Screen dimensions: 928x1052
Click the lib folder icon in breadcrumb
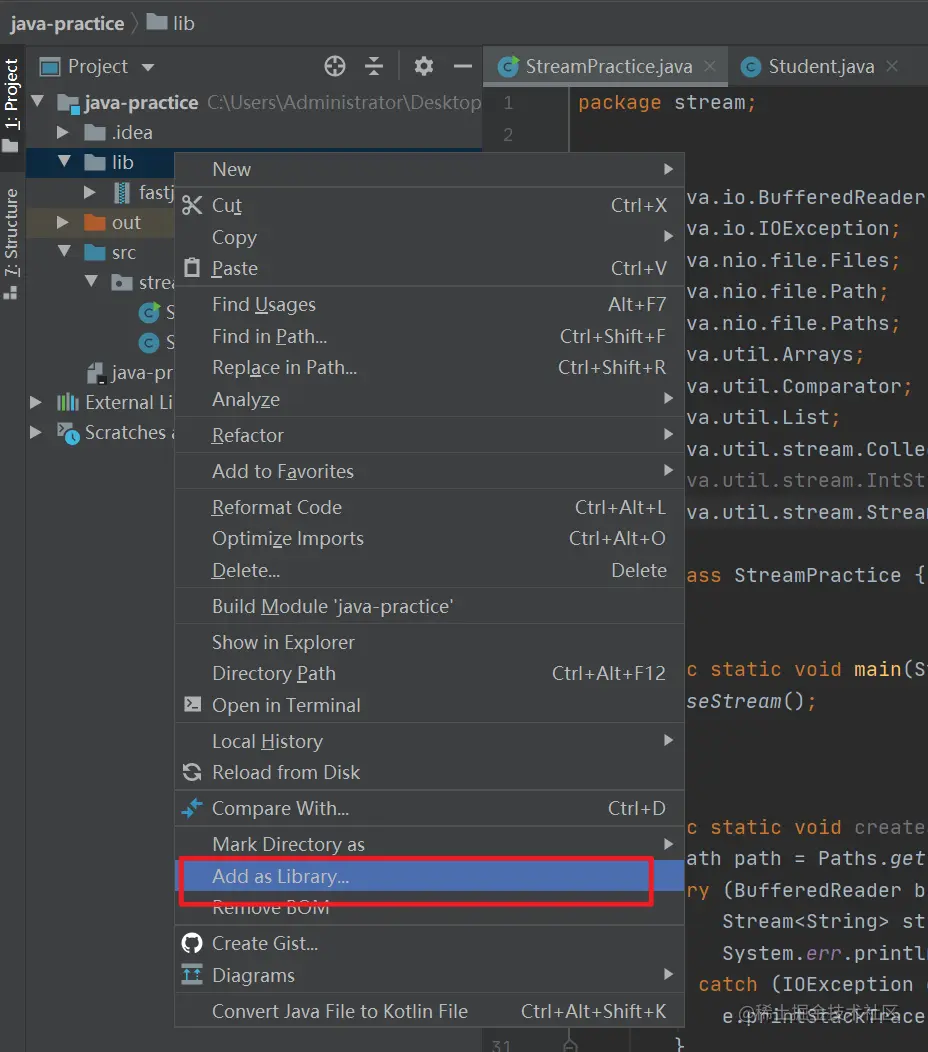point(157,22)
